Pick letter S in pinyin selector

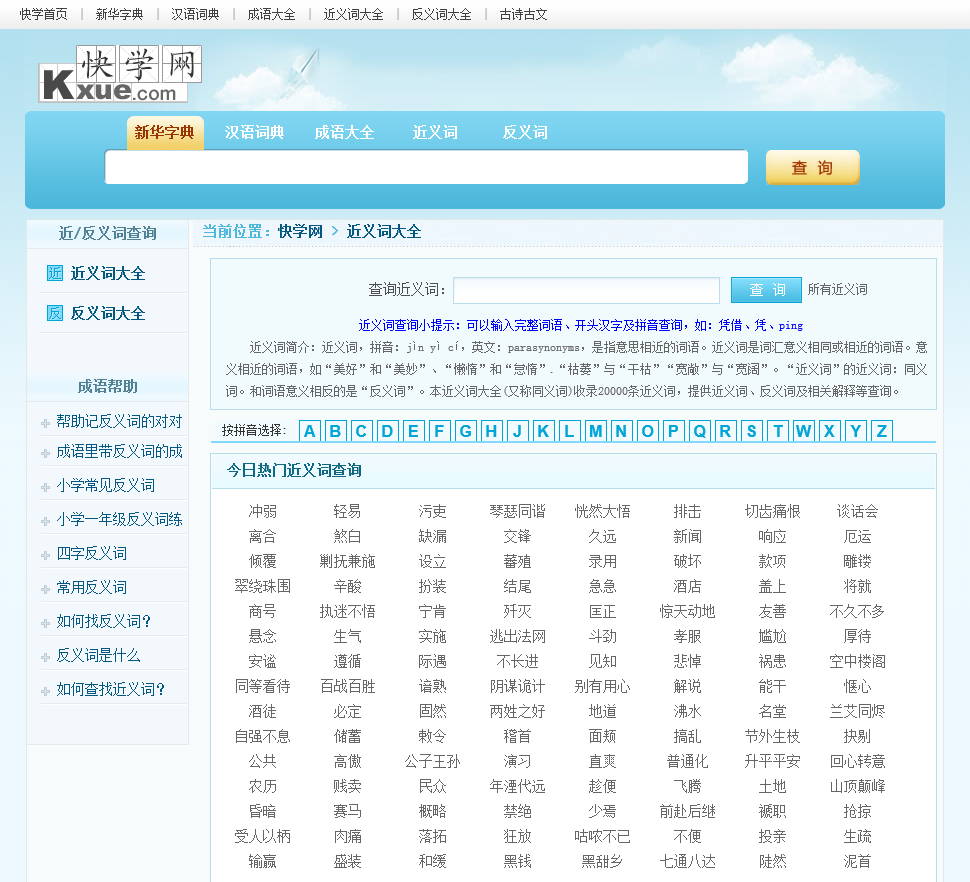pos(751,431)
